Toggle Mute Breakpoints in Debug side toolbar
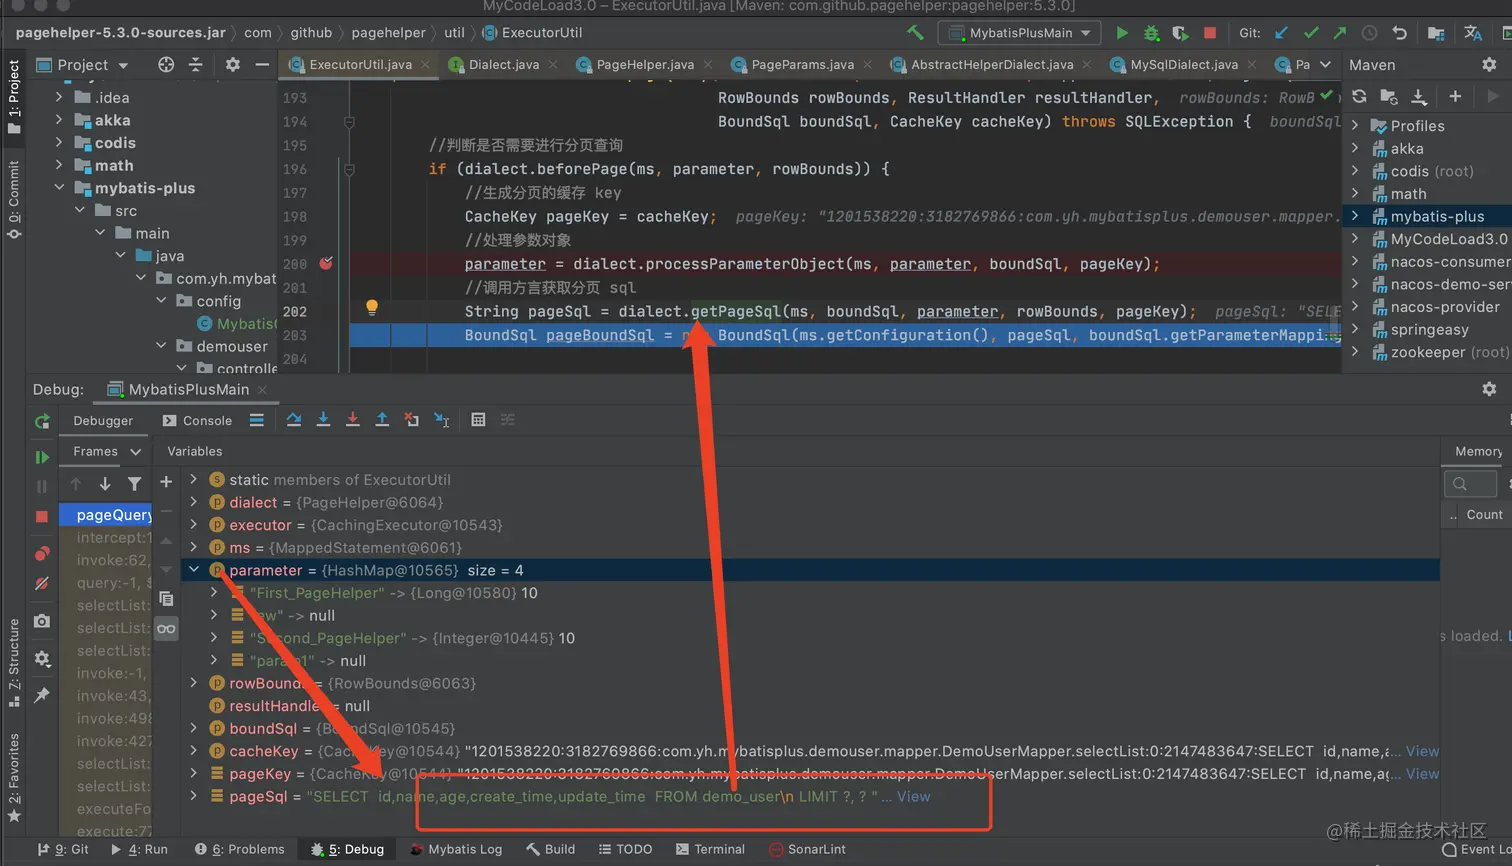Screen dimensions: 1512x866 [x=42, y=583]
